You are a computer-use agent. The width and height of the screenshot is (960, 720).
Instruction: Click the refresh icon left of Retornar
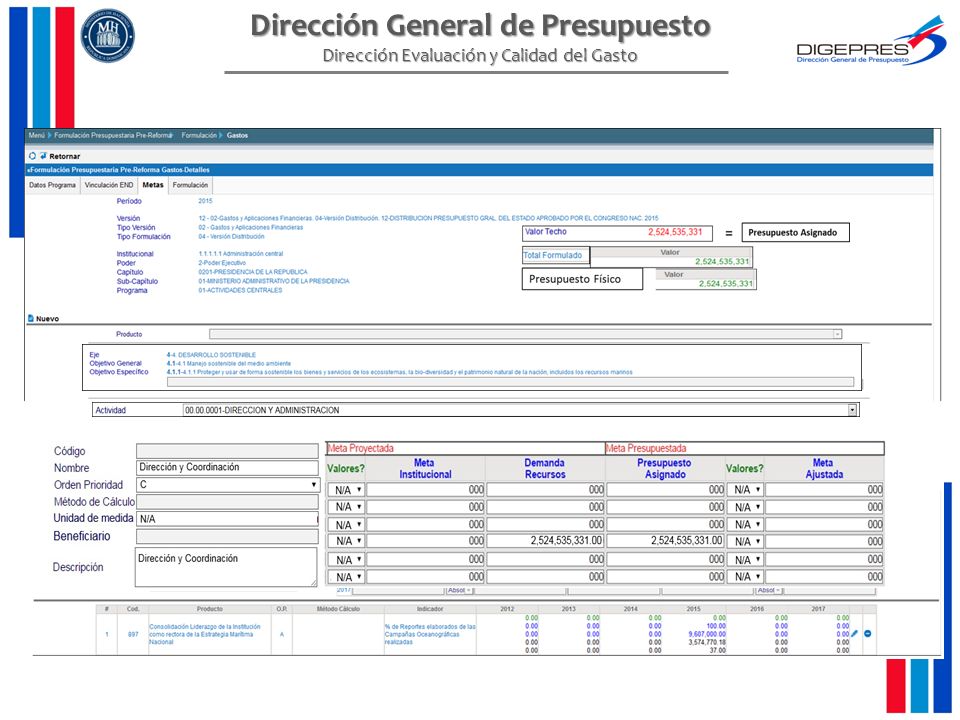tap(32, 156)
